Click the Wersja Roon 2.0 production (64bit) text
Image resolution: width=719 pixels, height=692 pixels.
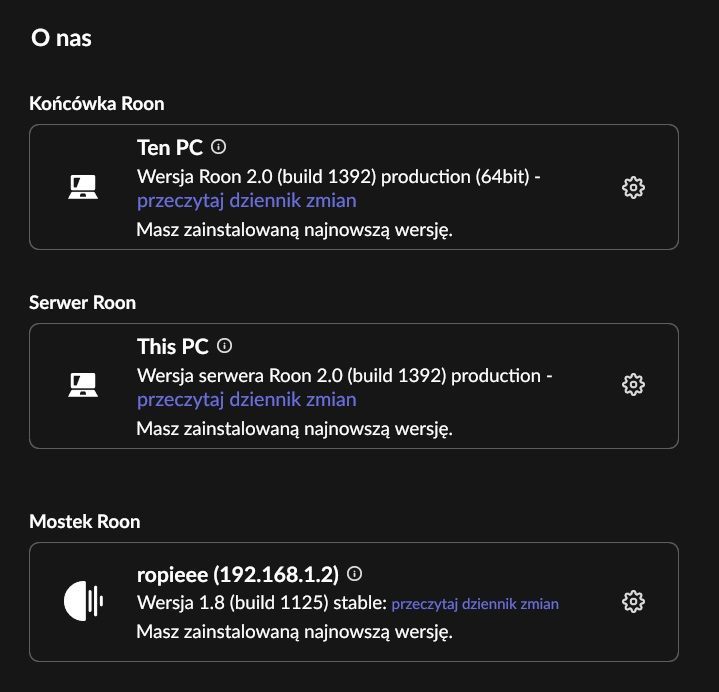tap(338, 177)
